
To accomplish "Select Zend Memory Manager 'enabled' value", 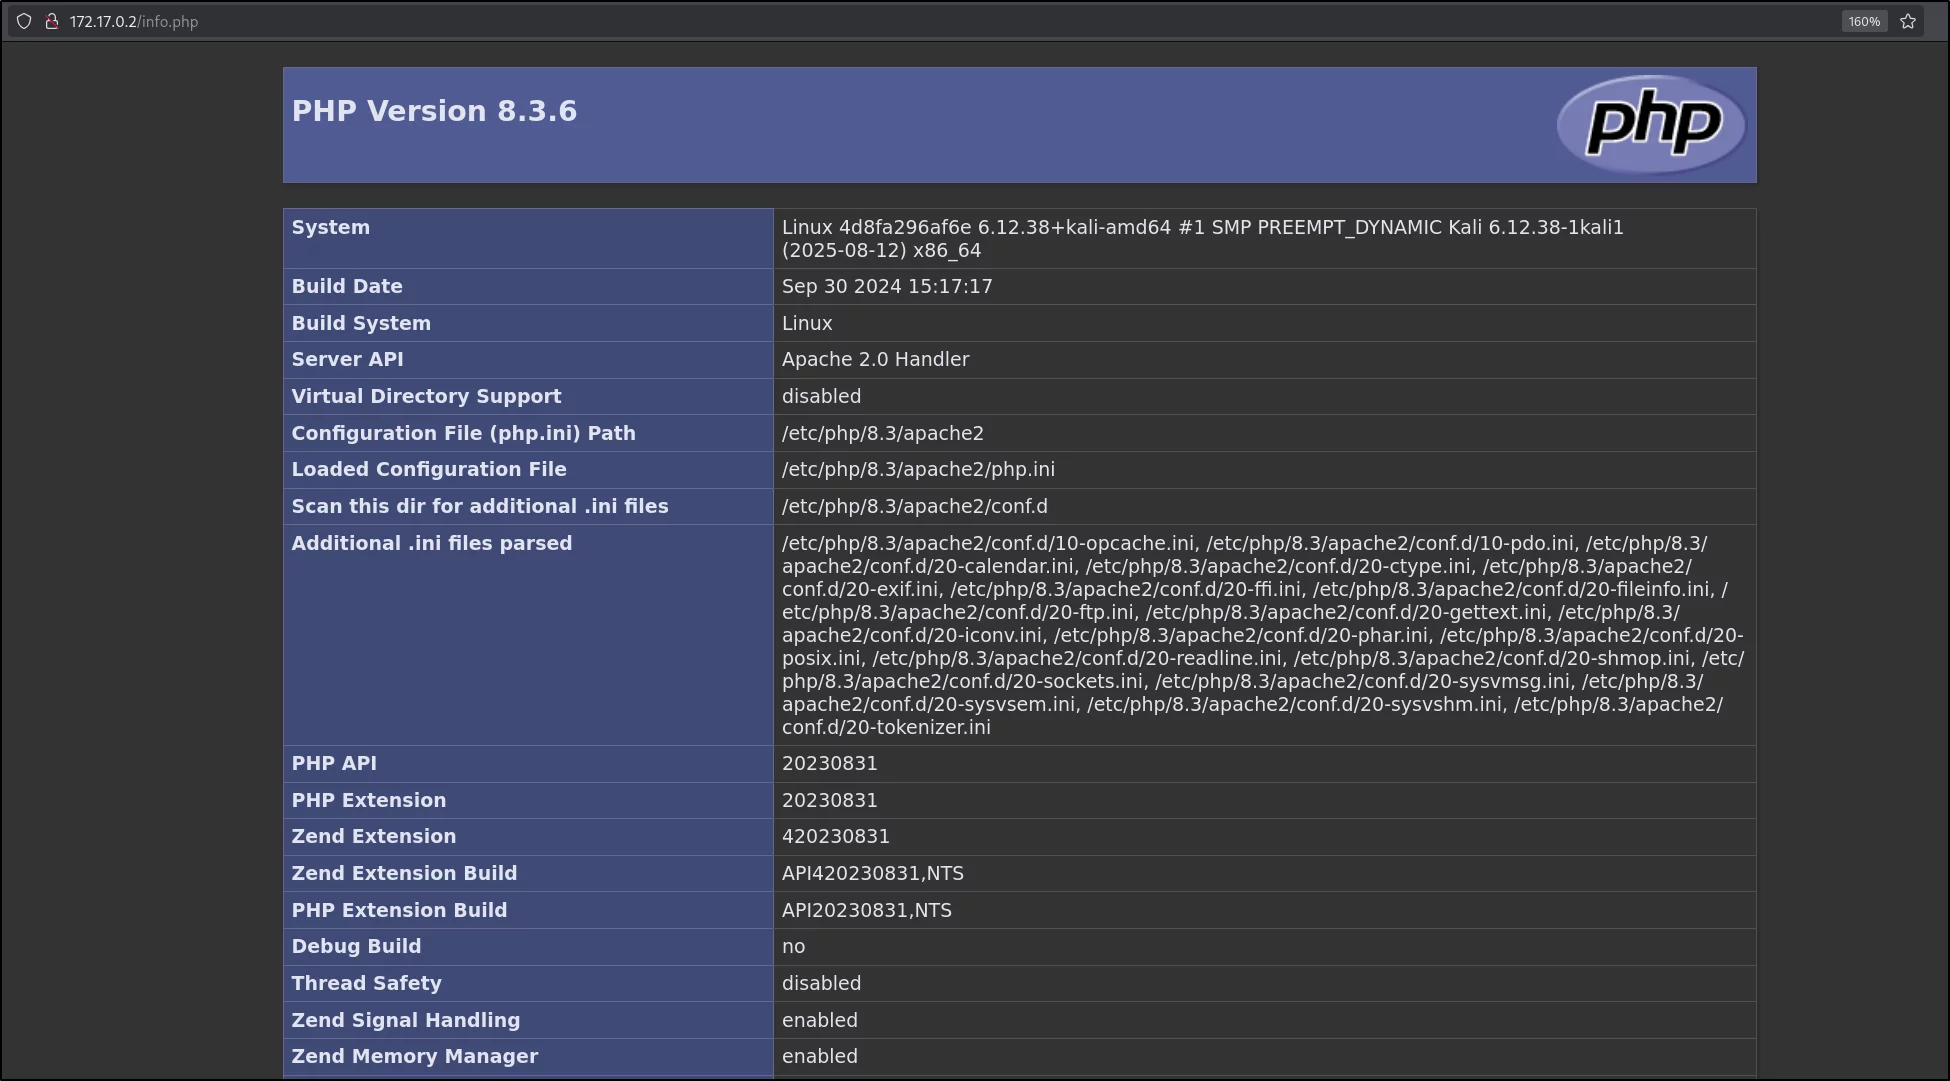I will pyautogui.click(x=820, y=1056).
